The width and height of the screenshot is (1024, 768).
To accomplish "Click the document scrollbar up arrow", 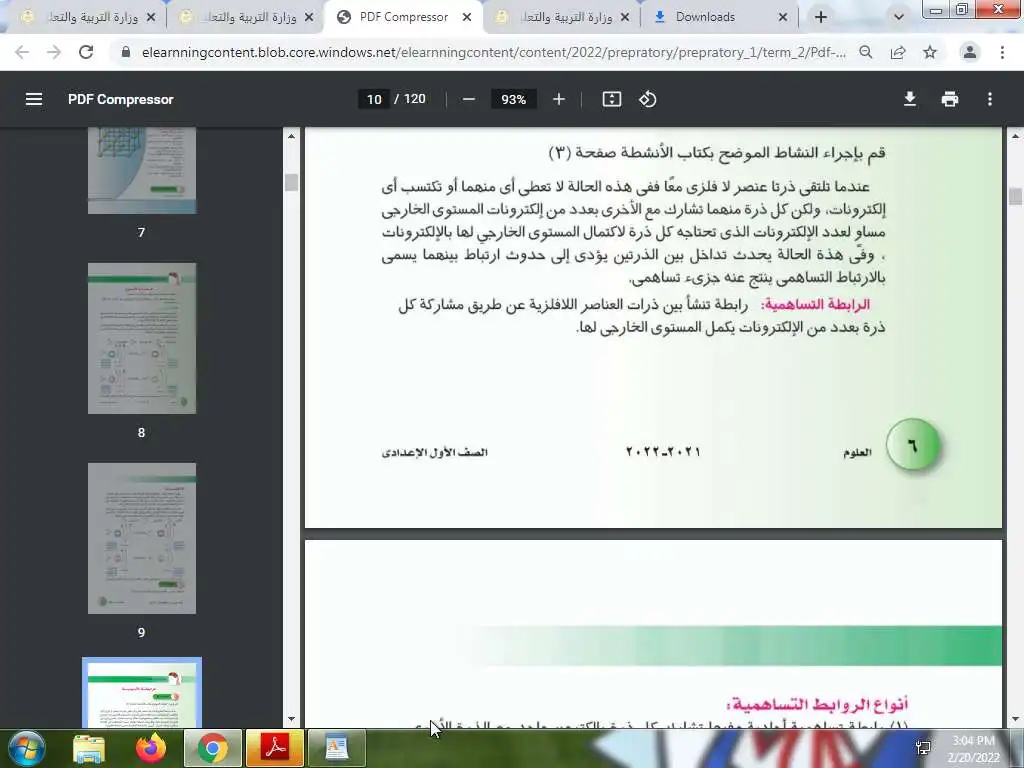I will (1016, 136).
